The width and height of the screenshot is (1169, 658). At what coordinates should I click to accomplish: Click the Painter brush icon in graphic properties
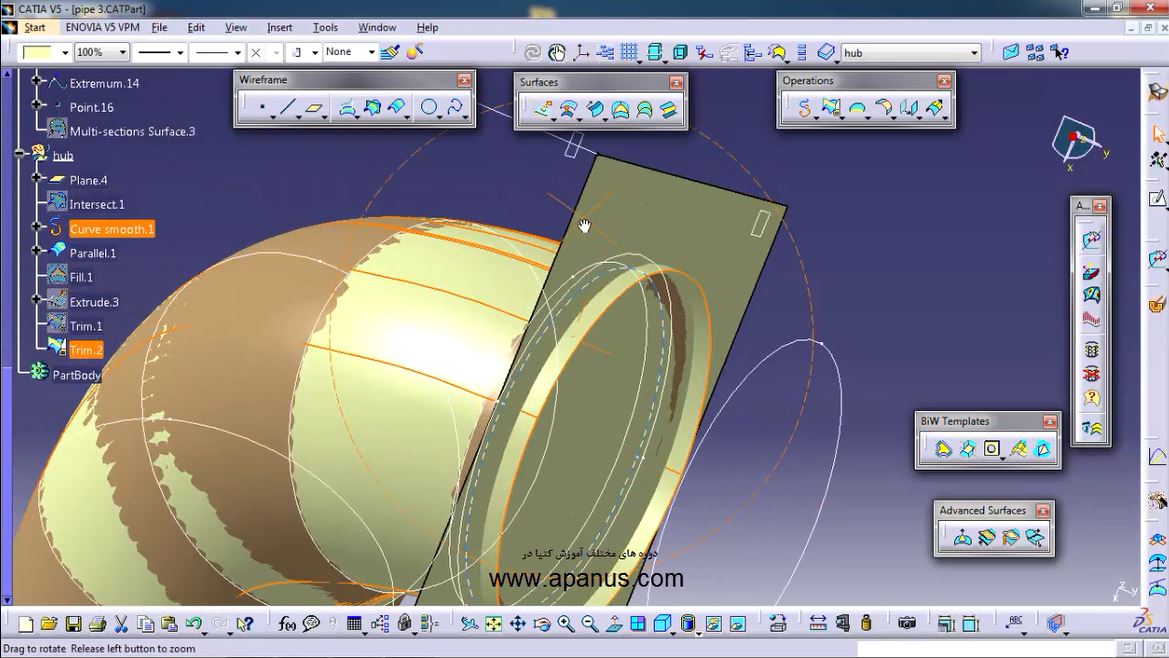(390, 52)
